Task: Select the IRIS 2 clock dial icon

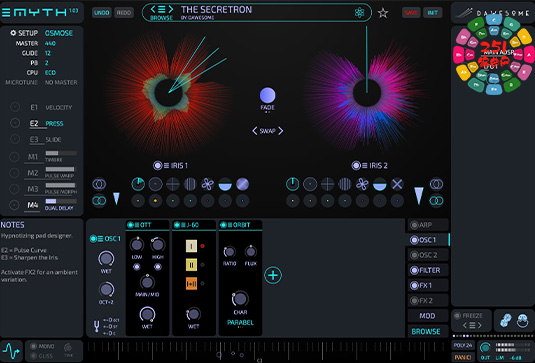Action: pos(292,184)
